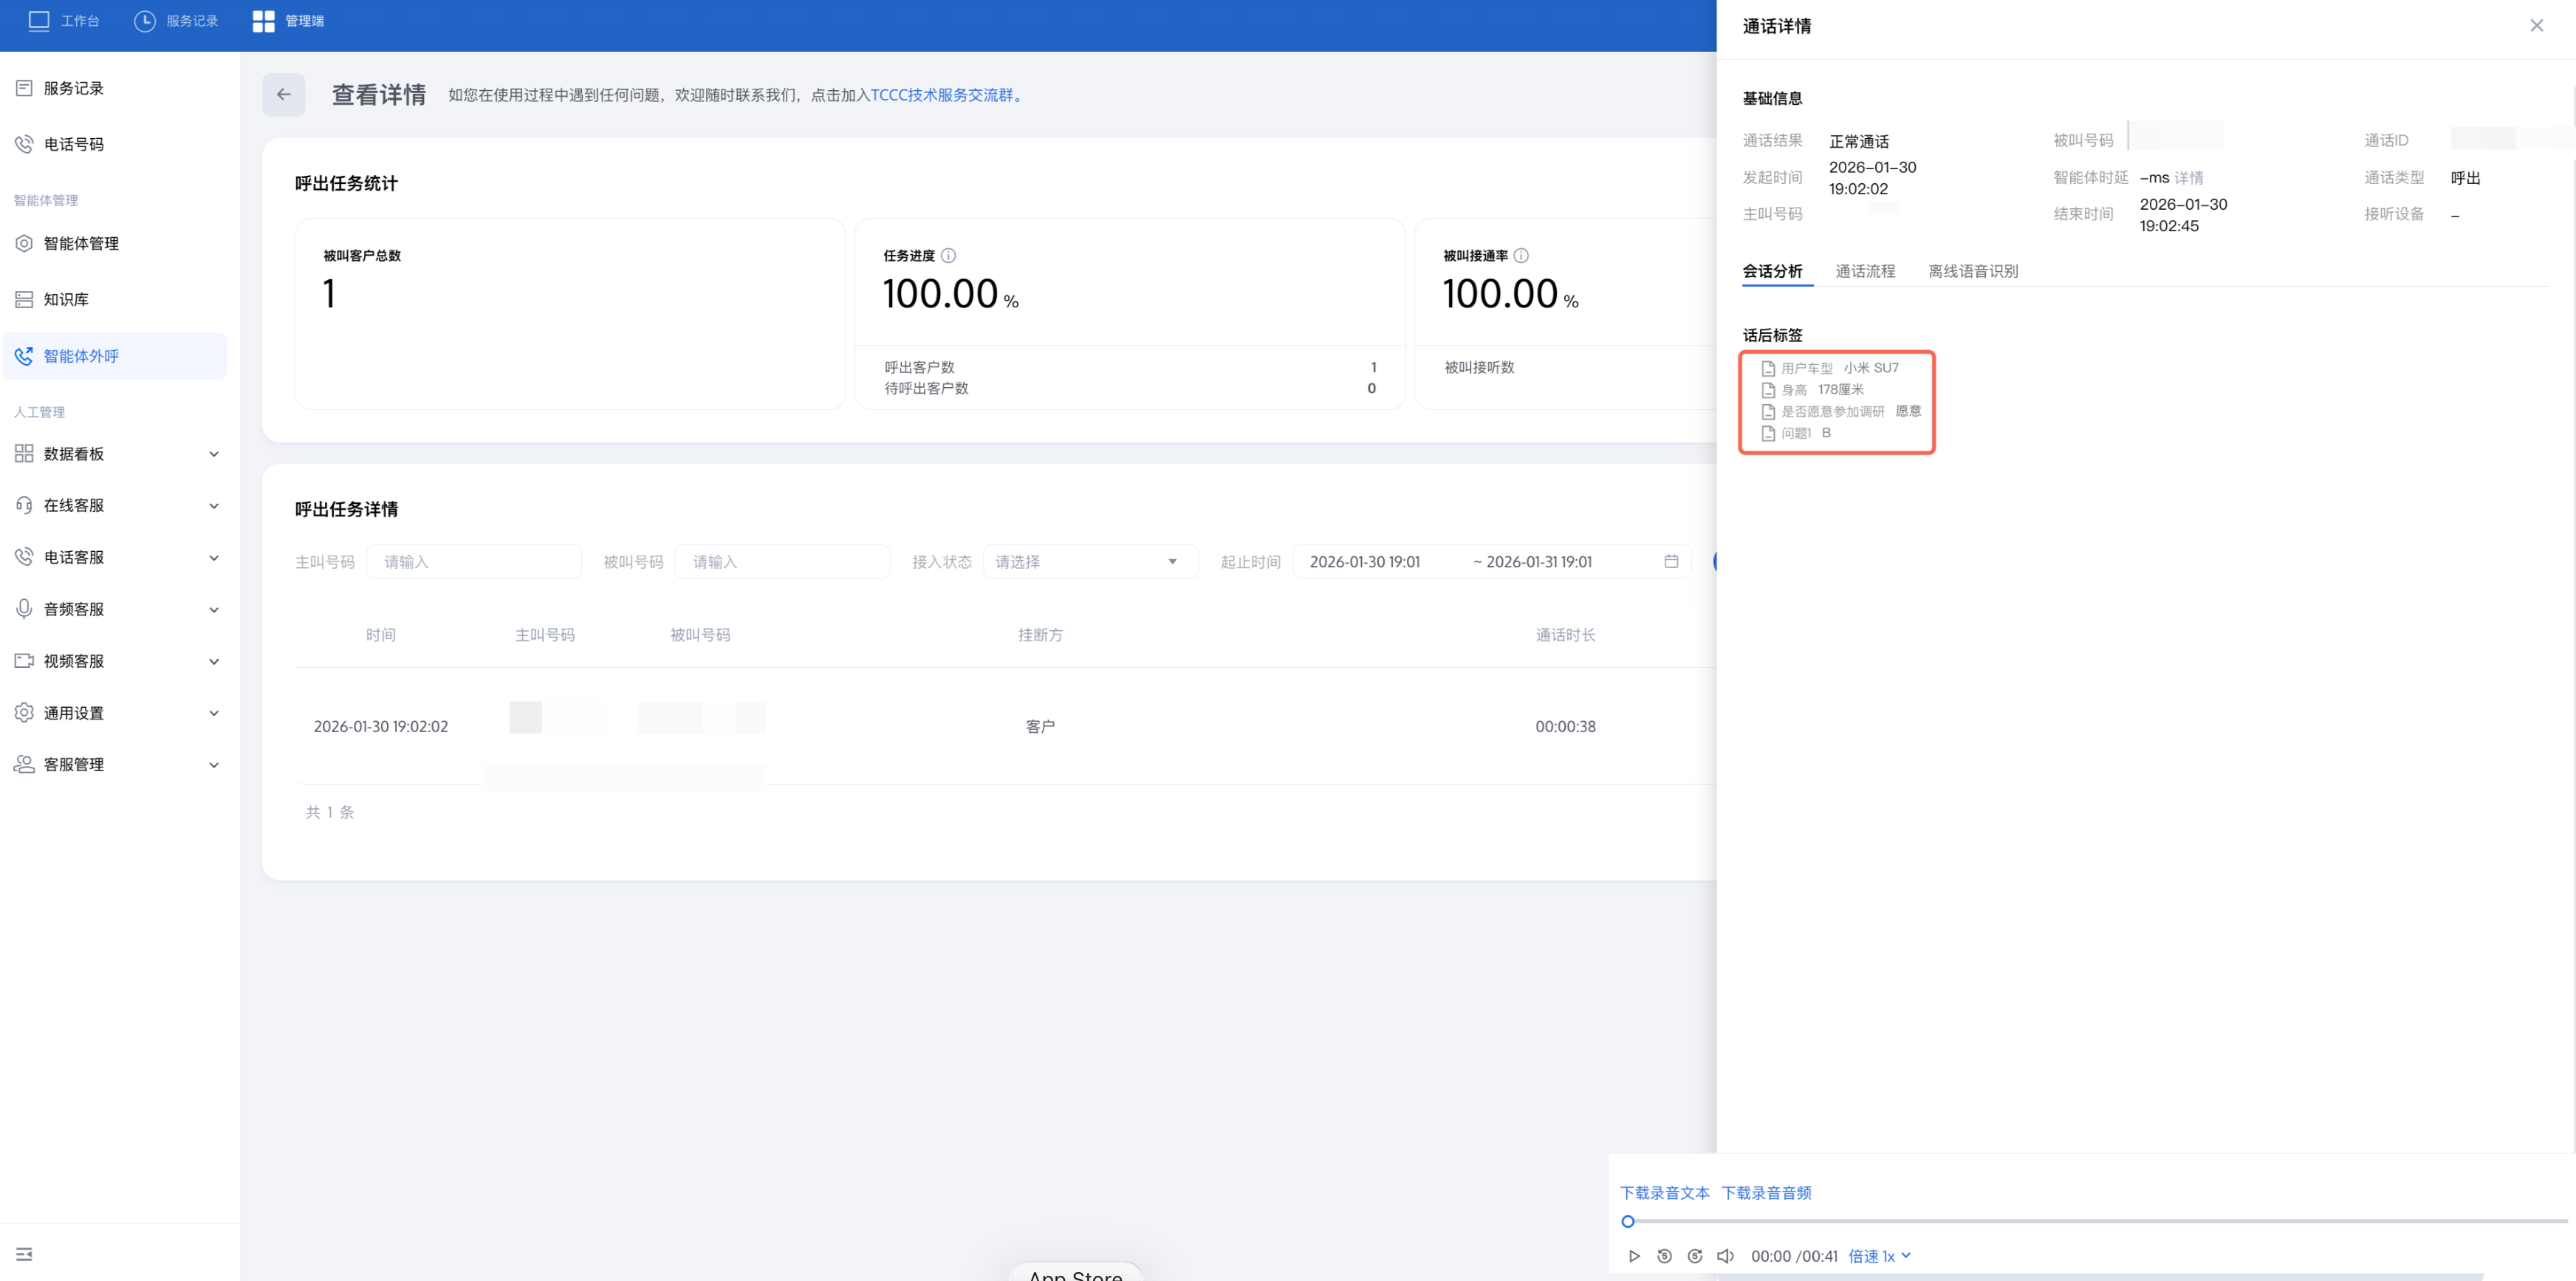Image resolution: width=2576 pixels, height=1281 pixels.
Task: Switch to the 通话流程 tab
Action: pos(1865,271)
